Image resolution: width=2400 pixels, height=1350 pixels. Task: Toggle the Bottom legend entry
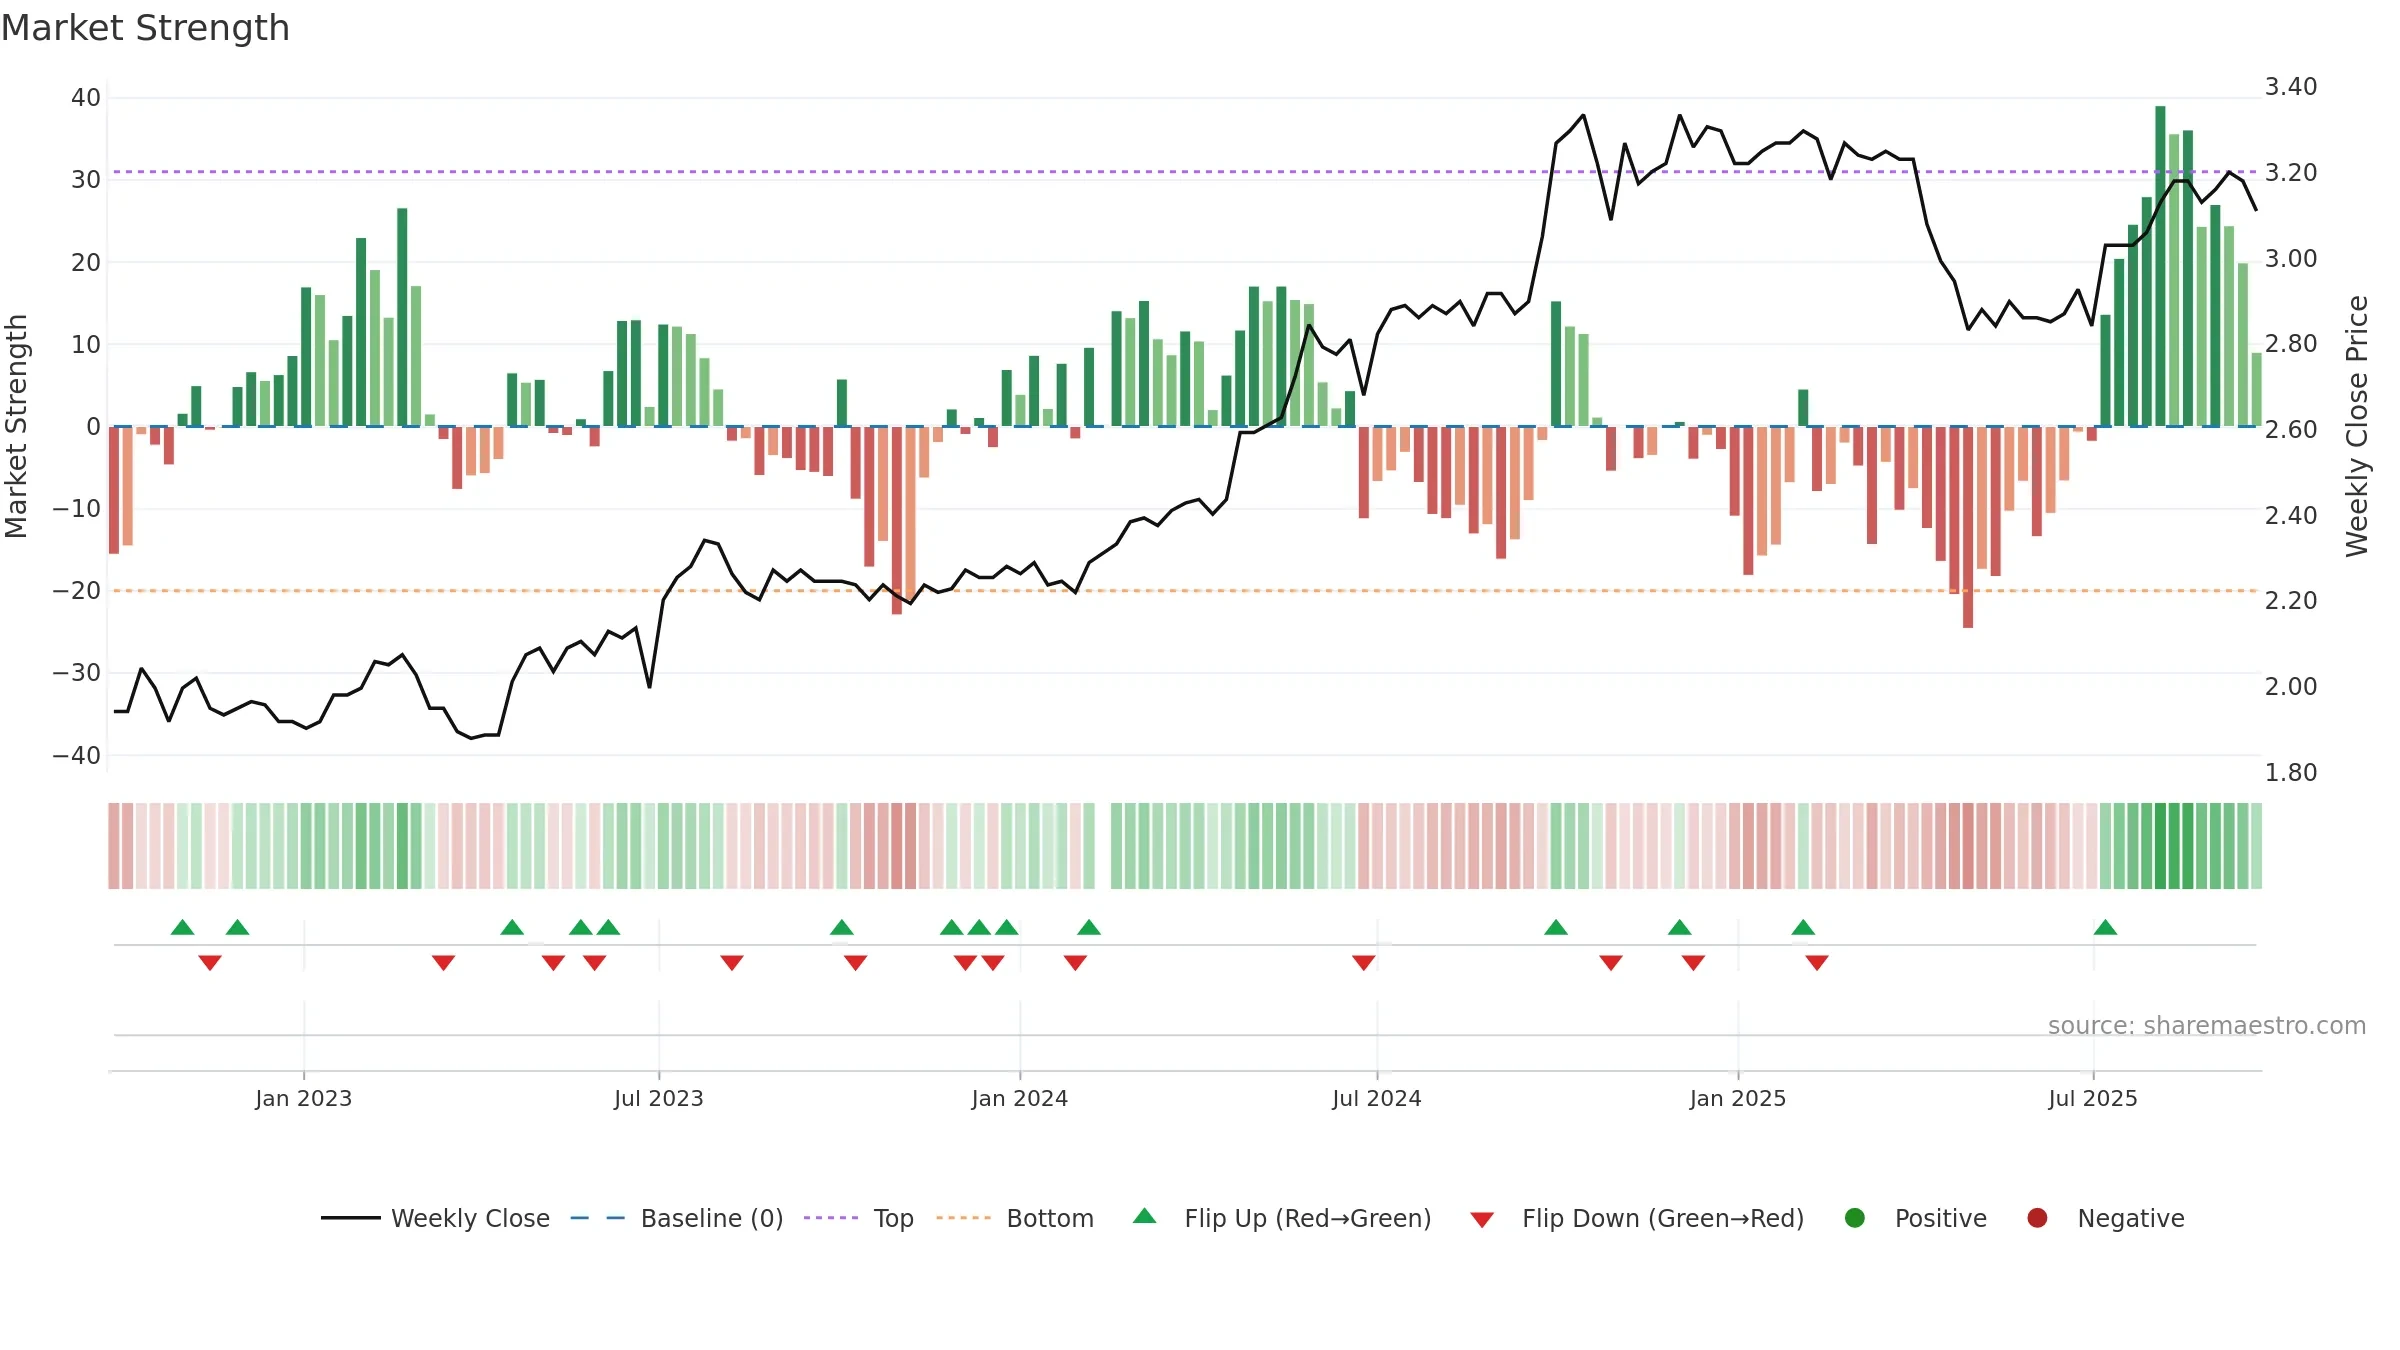tap(1015, 1218)
